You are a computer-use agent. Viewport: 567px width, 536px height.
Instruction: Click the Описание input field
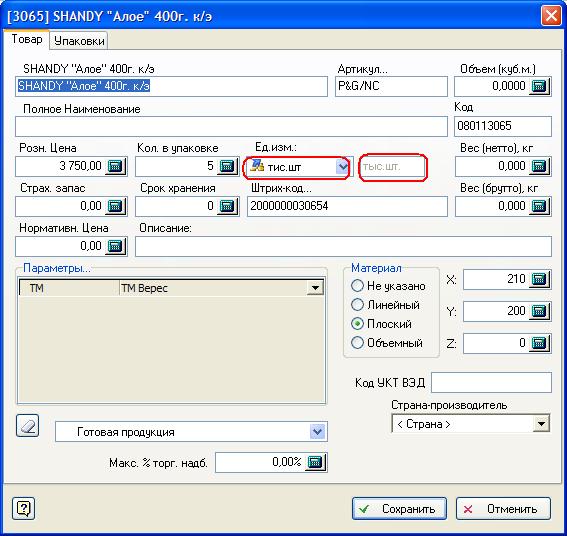344,246
